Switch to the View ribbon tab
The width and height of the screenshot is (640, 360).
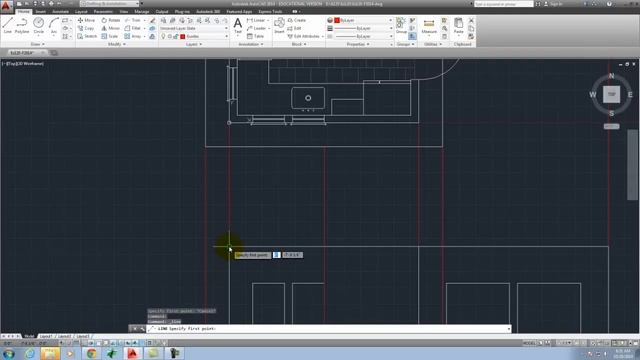point(124,11)
